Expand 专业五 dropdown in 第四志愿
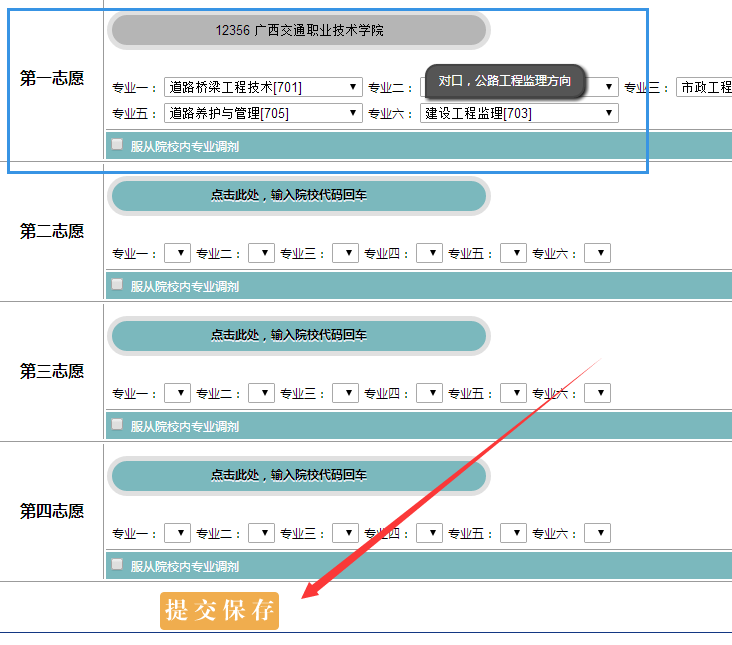732x645 pixels. [513, 533]
